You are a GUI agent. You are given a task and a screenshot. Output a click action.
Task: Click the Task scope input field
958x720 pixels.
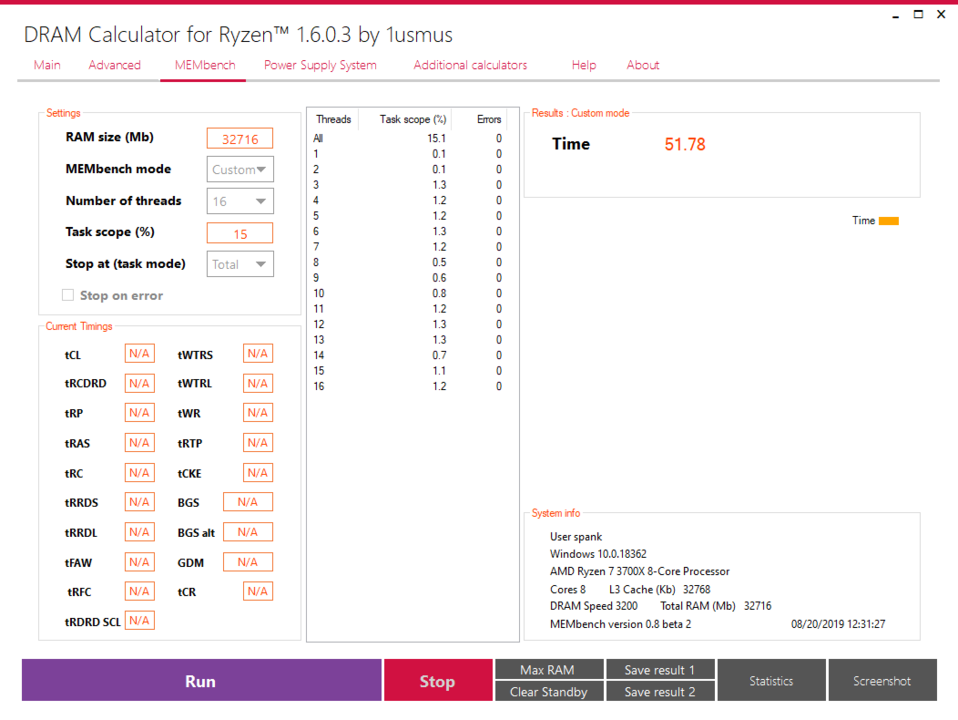pyautogui.click(x=240, y=233)
